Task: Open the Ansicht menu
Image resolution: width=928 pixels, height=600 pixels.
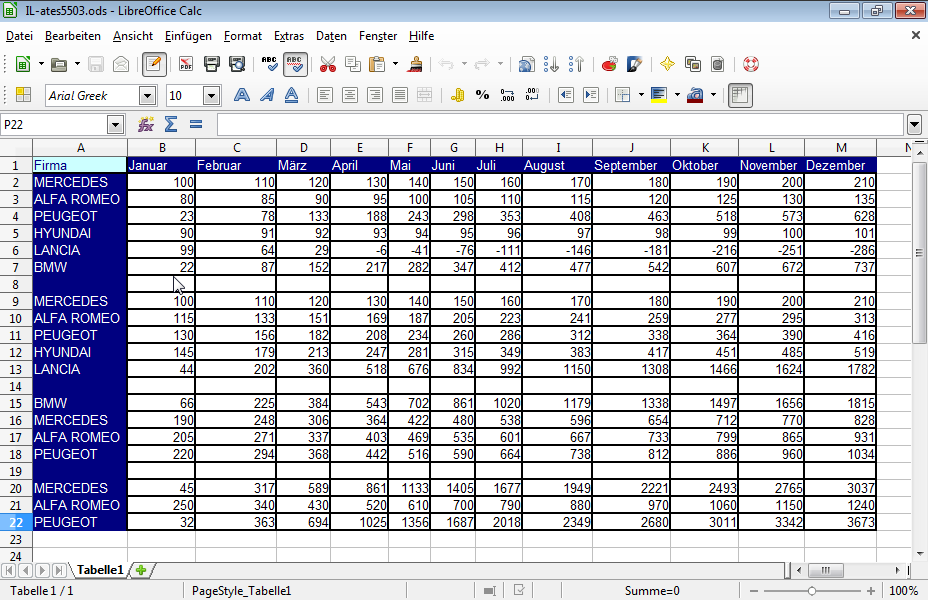Action: [133, 36]
